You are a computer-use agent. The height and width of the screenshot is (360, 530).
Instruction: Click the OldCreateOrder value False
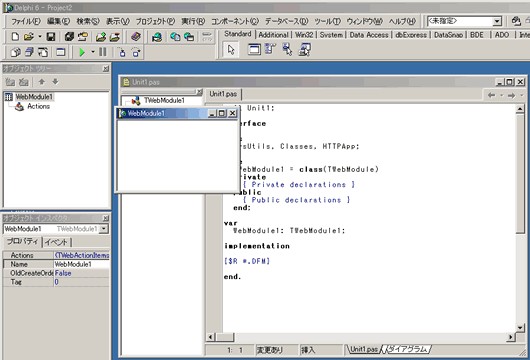(x=82, y=273)
